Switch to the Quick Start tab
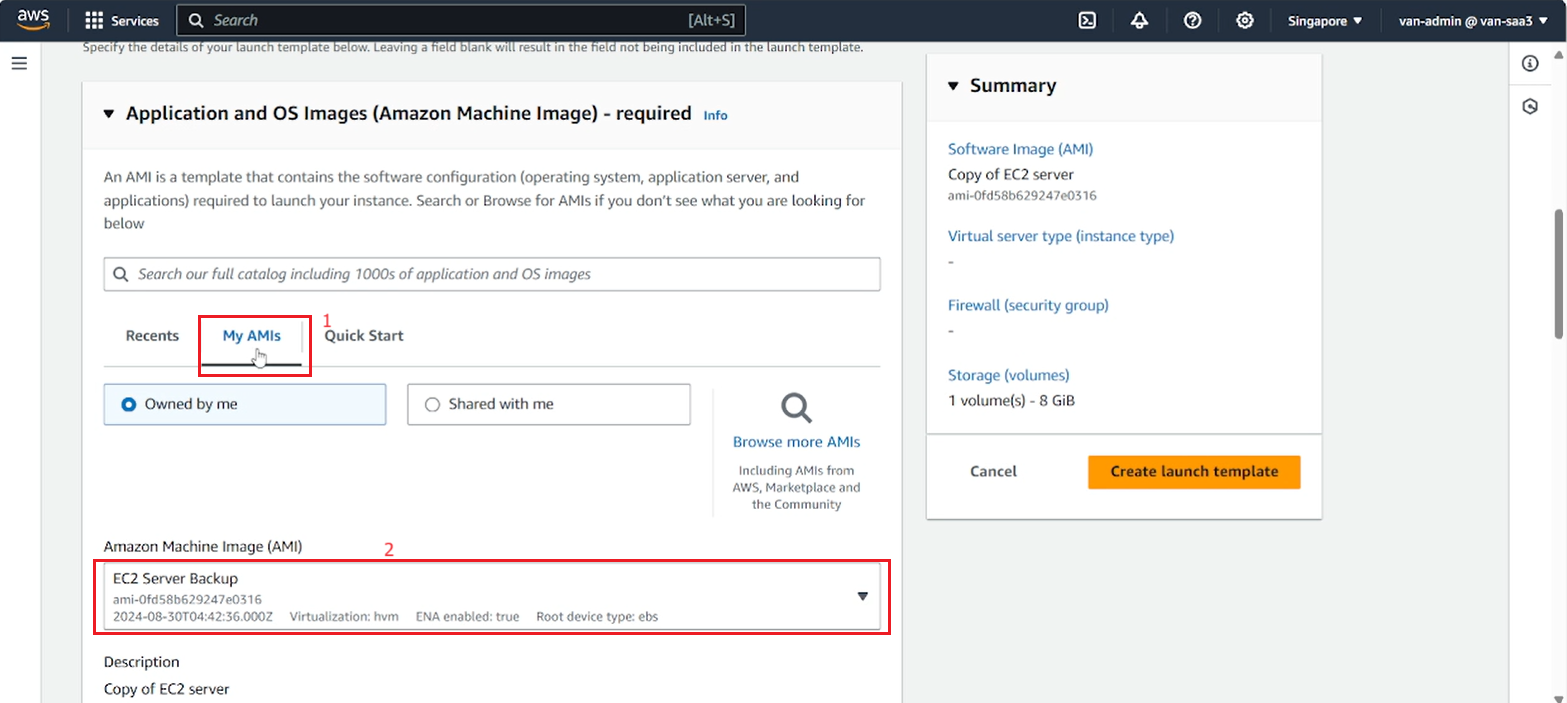The image size is (1567, 703). point(364,336)
